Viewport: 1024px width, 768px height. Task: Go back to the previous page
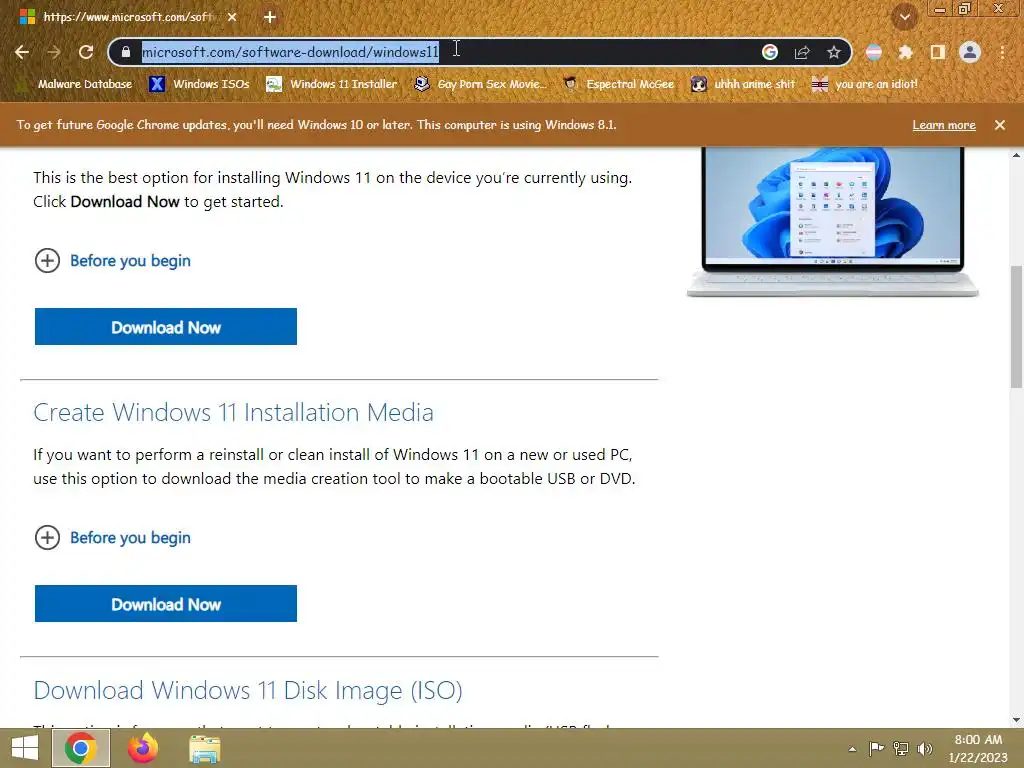pyautogui.click(x=22, y=52)
